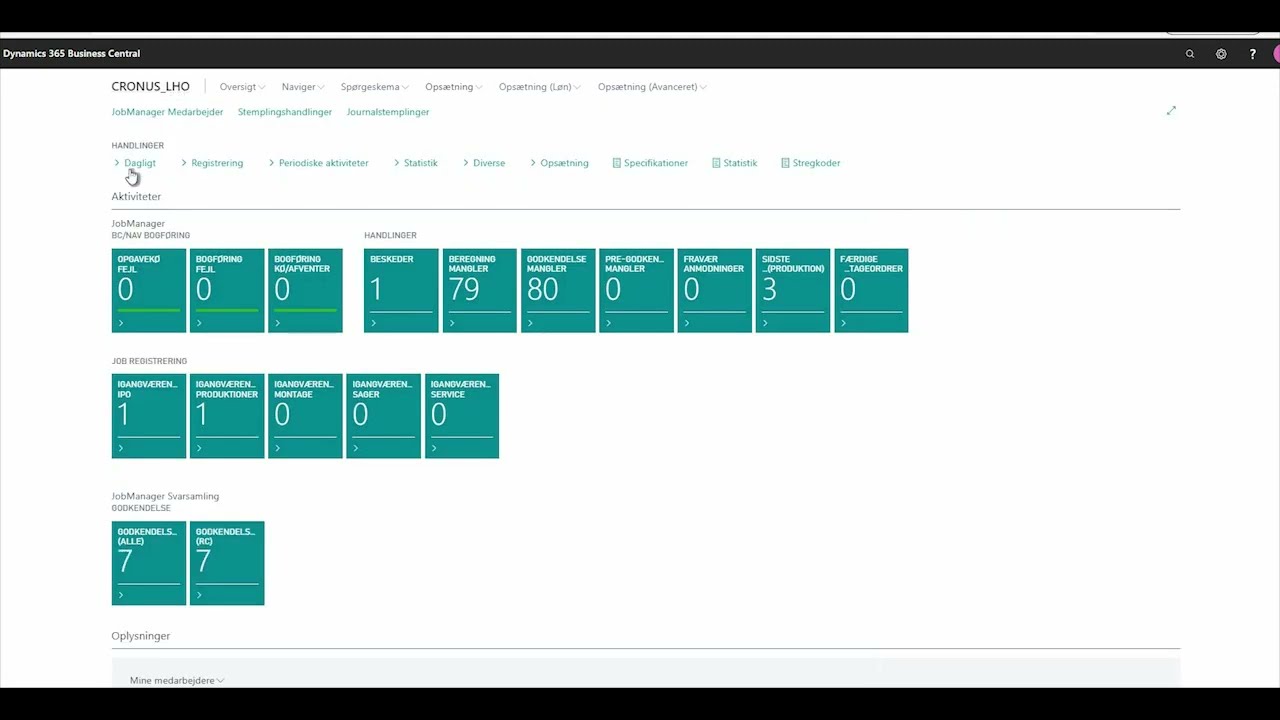This screenshot has width=1280, height=720.
Task: Expand Periodiske aktiviteter group
Action: coord(318,163)
